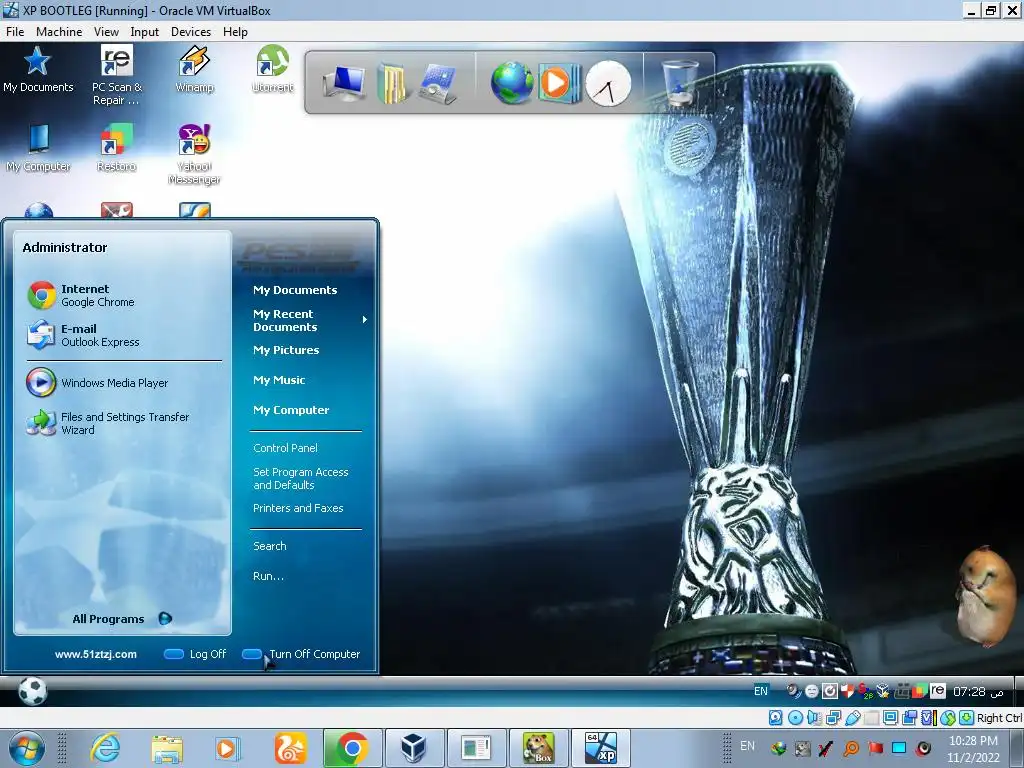Click VirtualBox display status icon
The width and height of the screenshot is (1024, 768).
tap(890, 718)
